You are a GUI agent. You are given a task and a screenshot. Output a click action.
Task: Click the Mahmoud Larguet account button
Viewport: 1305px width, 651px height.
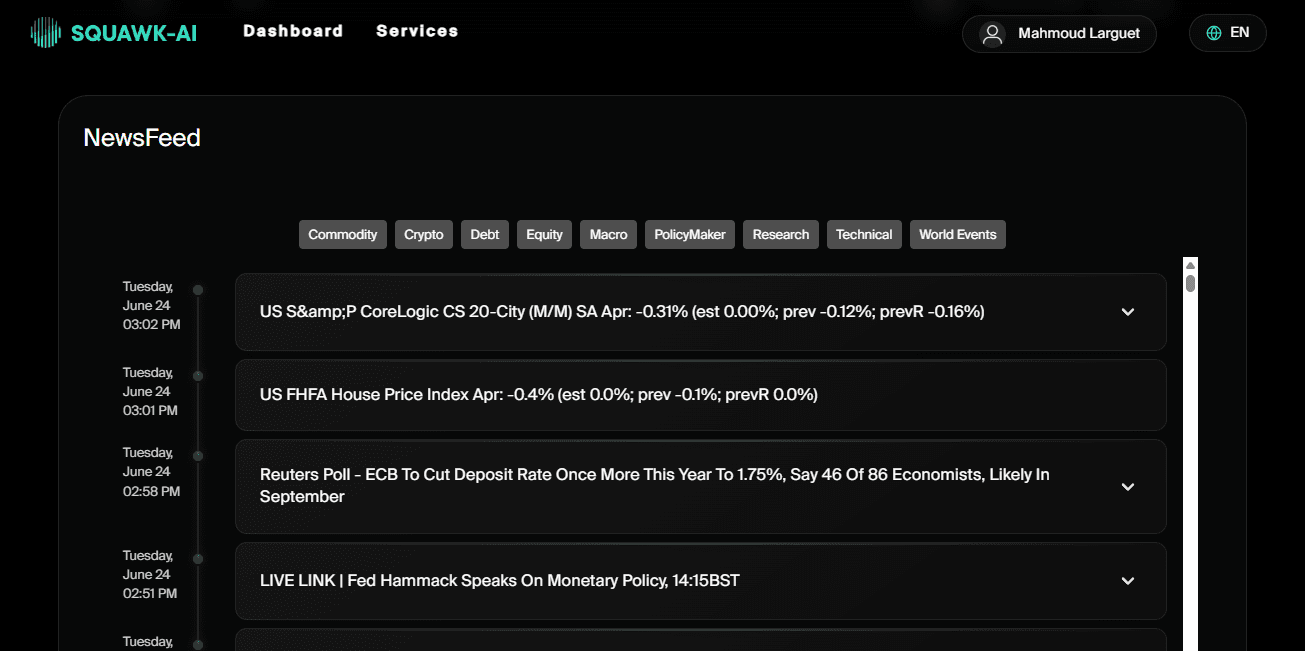1059,33
